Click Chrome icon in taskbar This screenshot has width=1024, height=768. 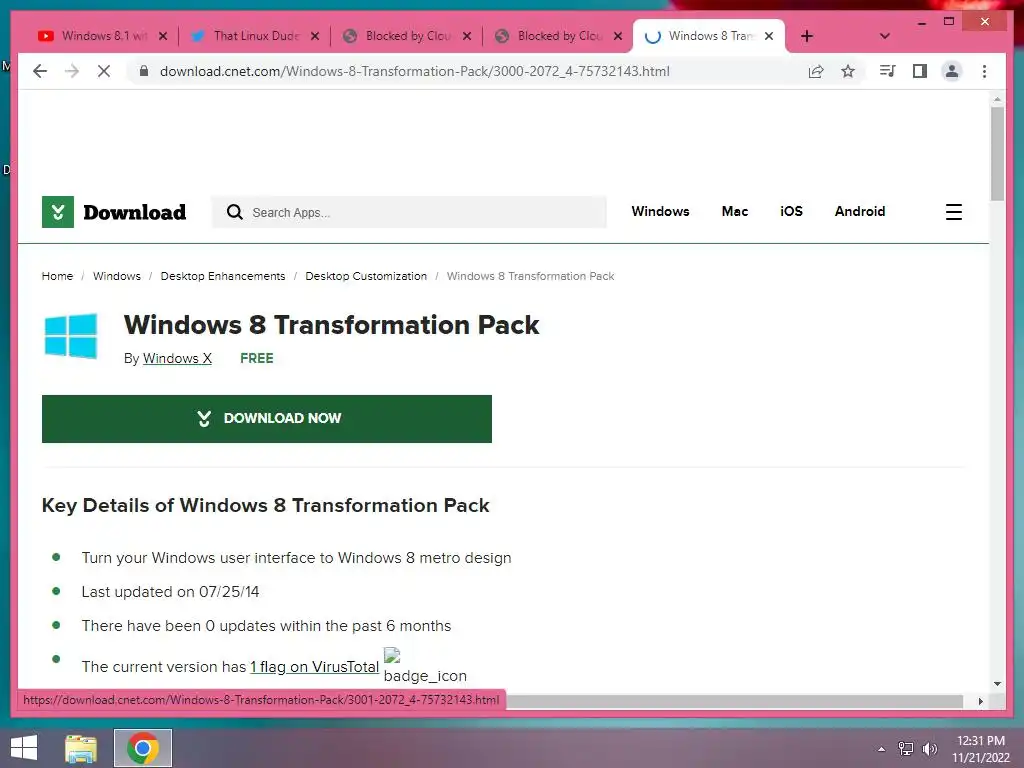click(x=143, y=748)
